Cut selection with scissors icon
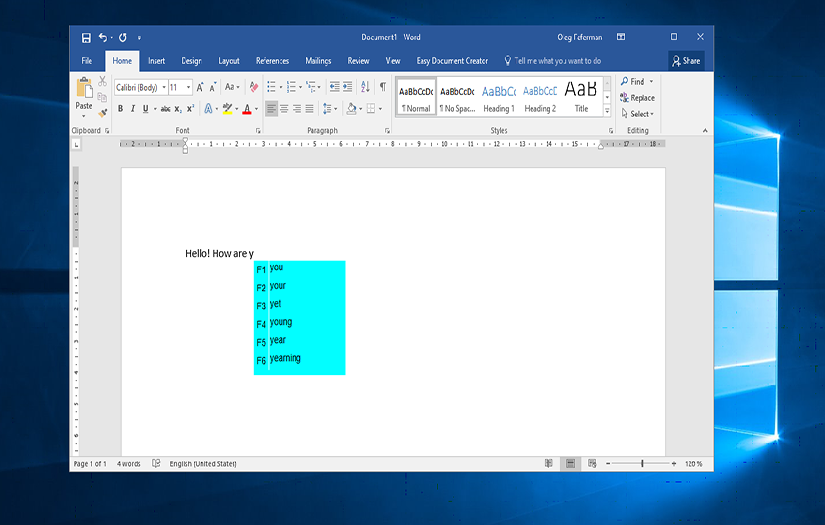Viewport: 825px width, 525px height. [x=102, y=80]
